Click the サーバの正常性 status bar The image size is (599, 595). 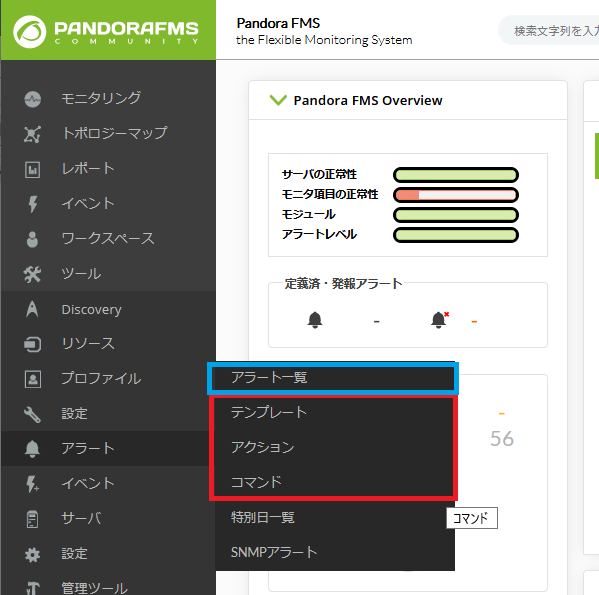point(456,175)
